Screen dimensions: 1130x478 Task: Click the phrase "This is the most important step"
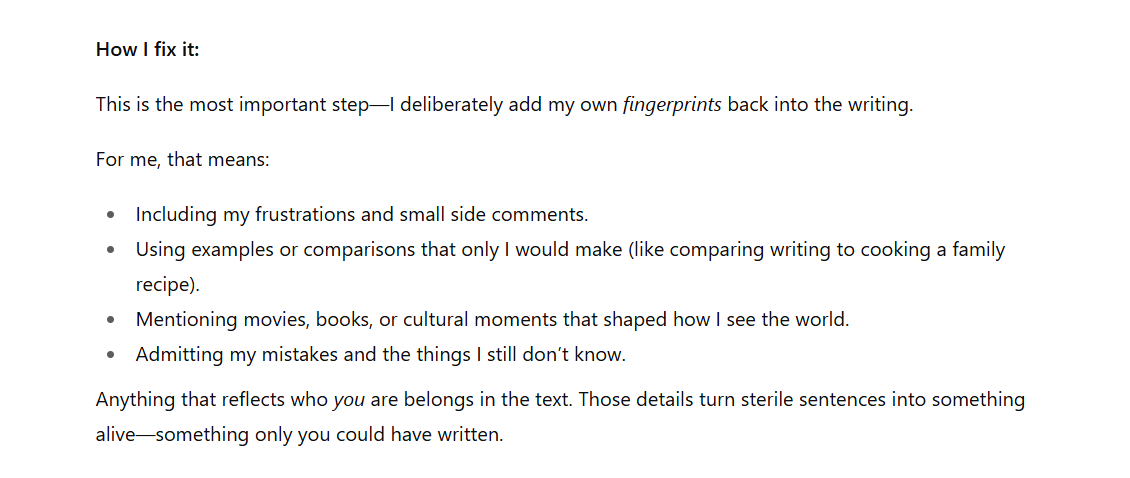228,104
